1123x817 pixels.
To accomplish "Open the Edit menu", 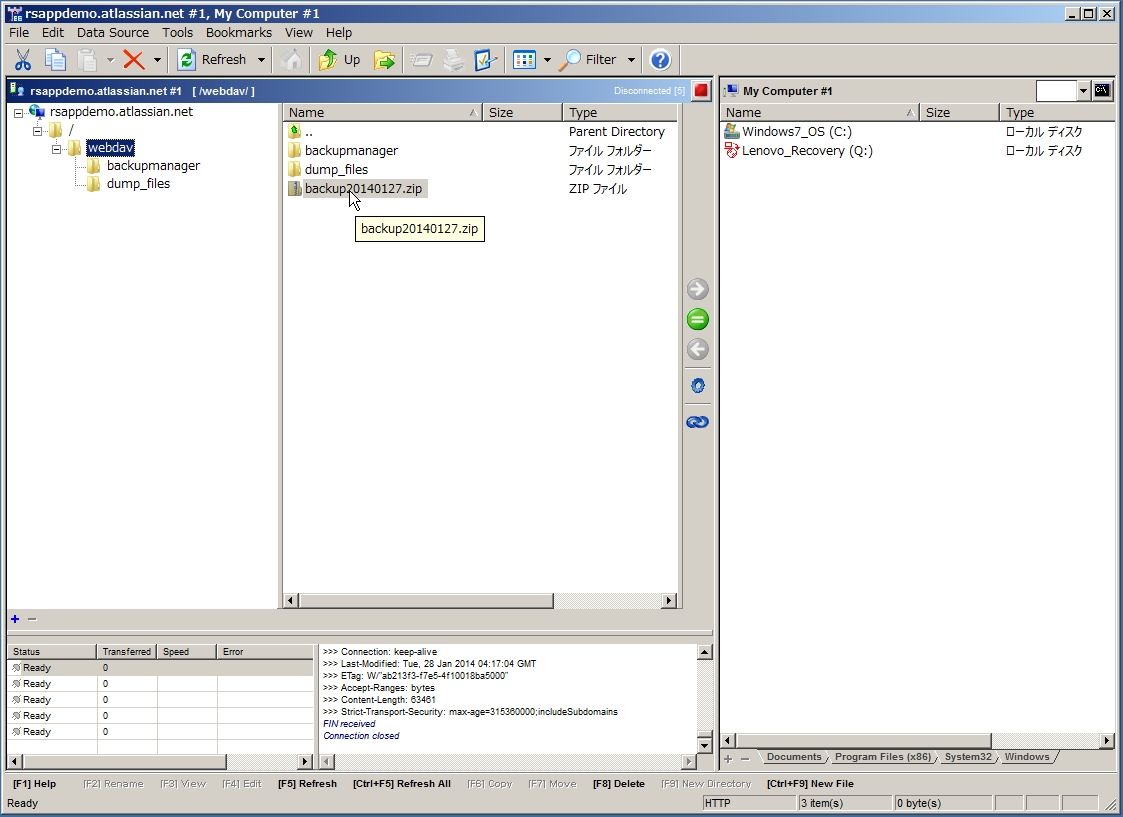I will click(x=52, y=33).
